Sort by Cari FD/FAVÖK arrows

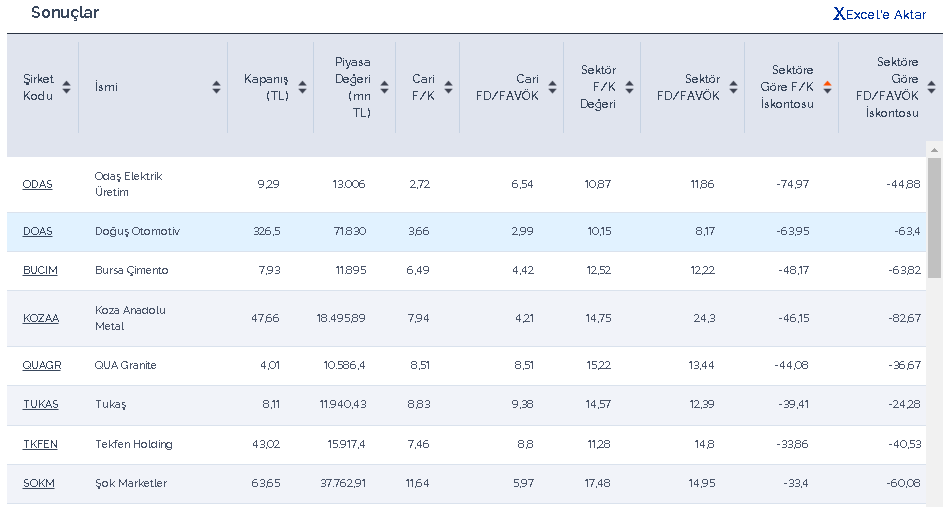pos(552,87)
